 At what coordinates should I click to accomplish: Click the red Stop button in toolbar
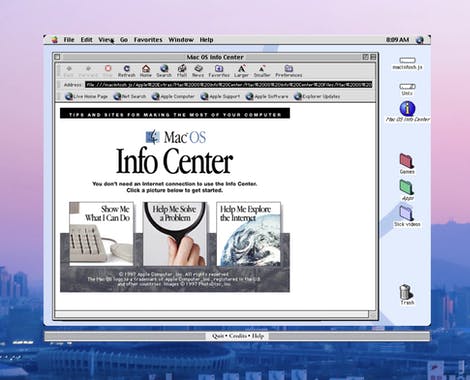(108, 71)
